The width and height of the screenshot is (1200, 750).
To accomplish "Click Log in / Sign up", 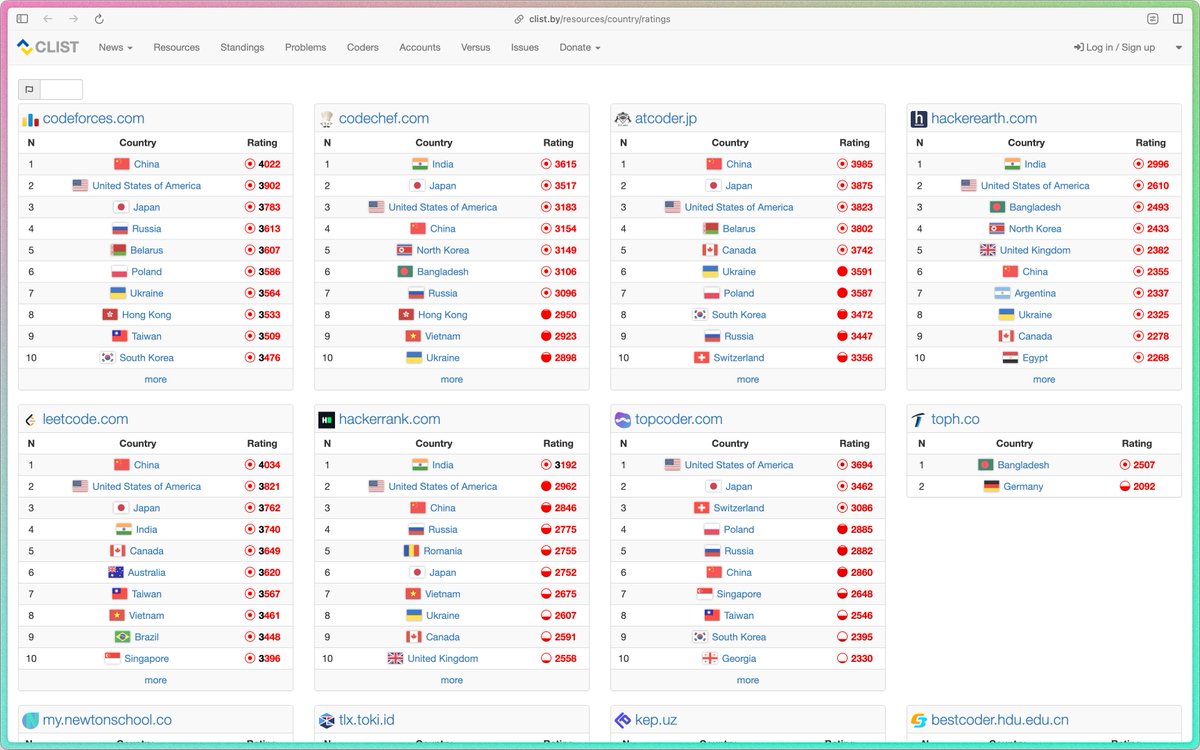I will pyautogui.click(x=1114, y=47).
